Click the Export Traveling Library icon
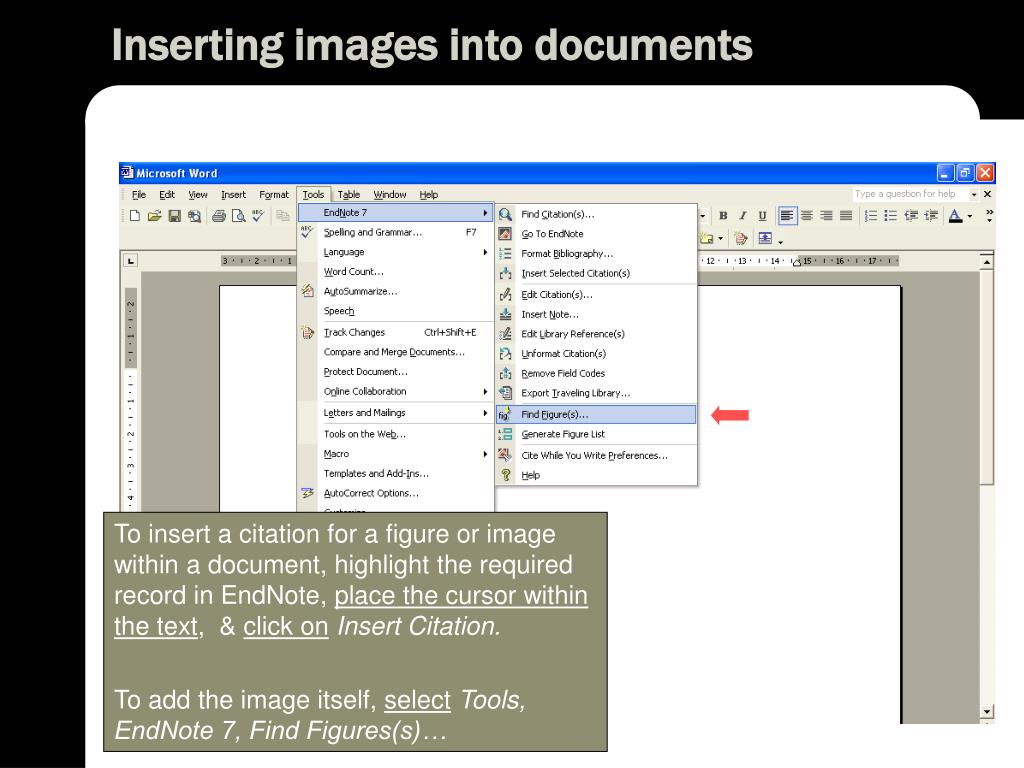1024x768 pixels. click(x=505, y=393)
